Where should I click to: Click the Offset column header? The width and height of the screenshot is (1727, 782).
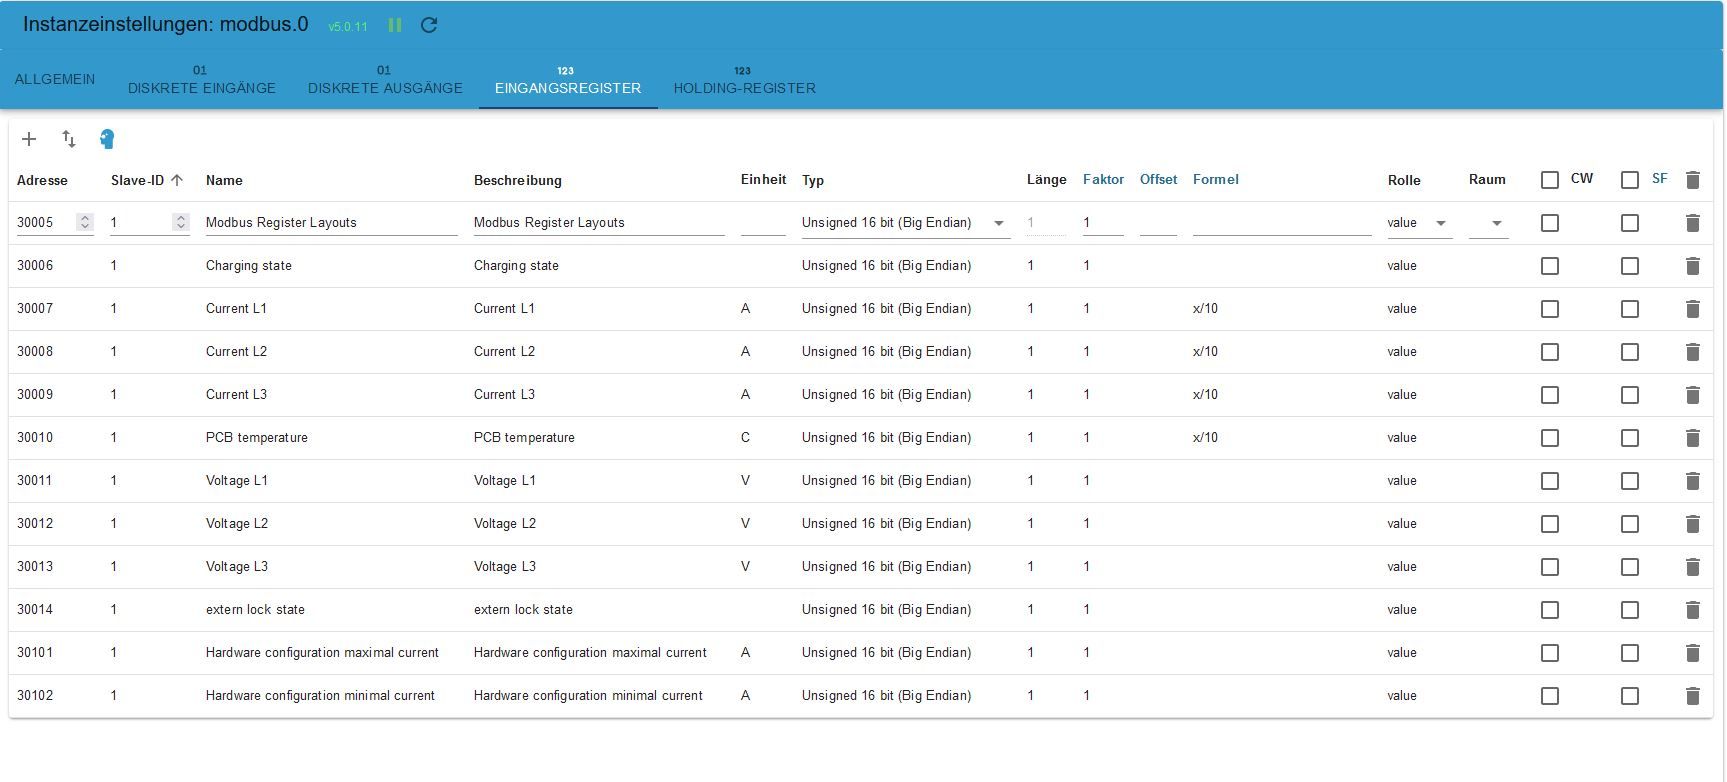pyautogui.click(x=1158, y=180)
